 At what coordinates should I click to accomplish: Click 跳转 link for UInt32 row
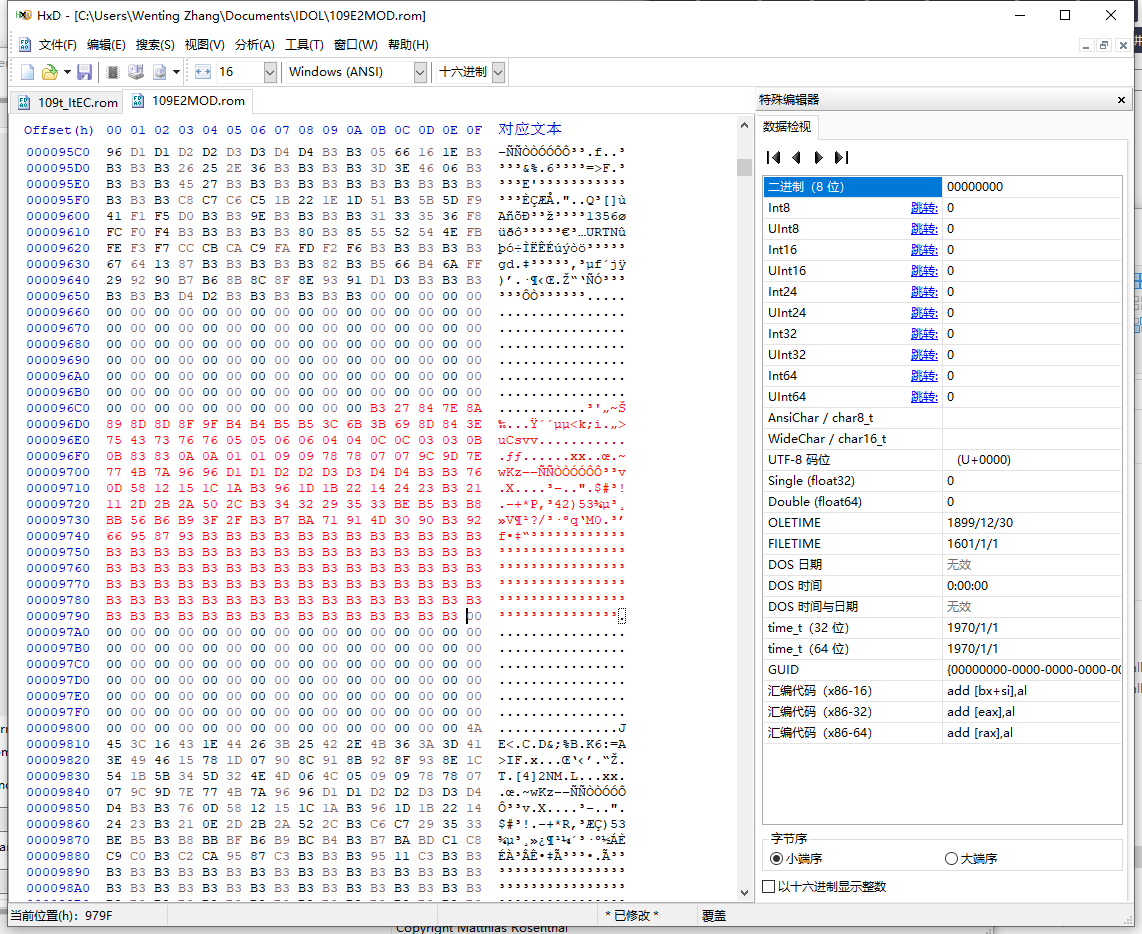click(924, 356)
